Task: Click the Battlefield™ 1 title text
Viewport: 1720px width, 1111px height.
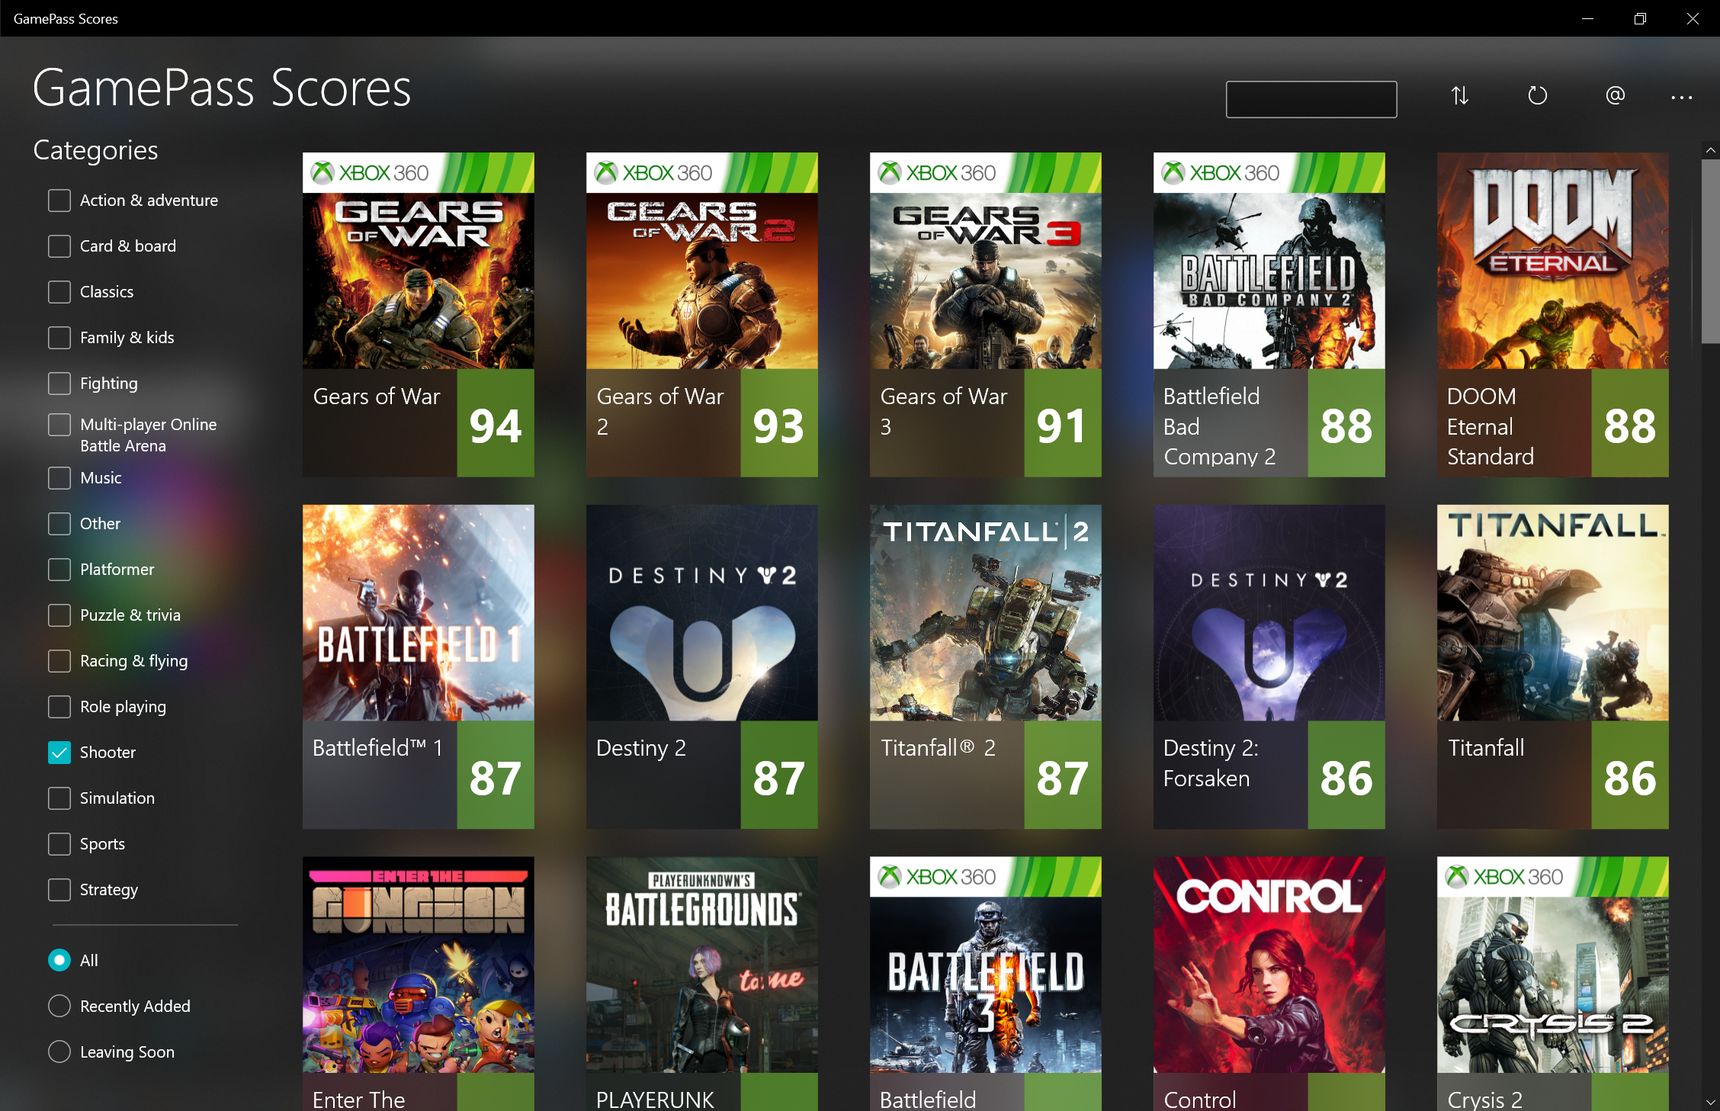Action: point(377,748)
